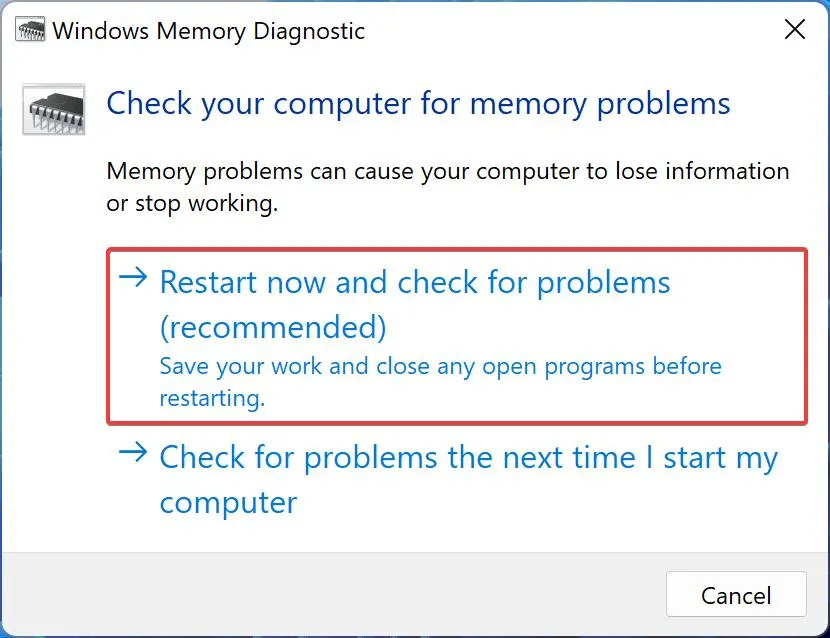Click the large memory chip icon beside heading
Viewport: 830px width, 638px height.
pyautogui.click(x=53, y=108)
